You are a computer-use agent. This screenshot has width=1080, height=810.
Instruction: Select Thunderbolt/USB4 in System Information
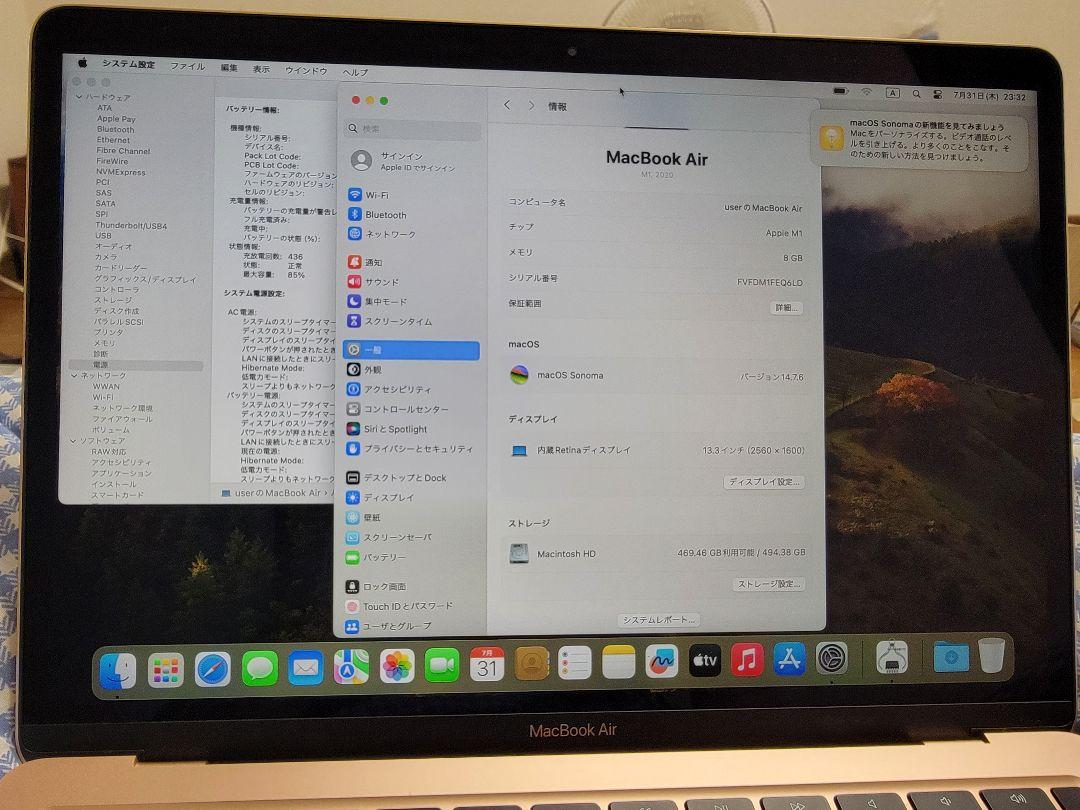pyautogui.click(x=131, y=225)
